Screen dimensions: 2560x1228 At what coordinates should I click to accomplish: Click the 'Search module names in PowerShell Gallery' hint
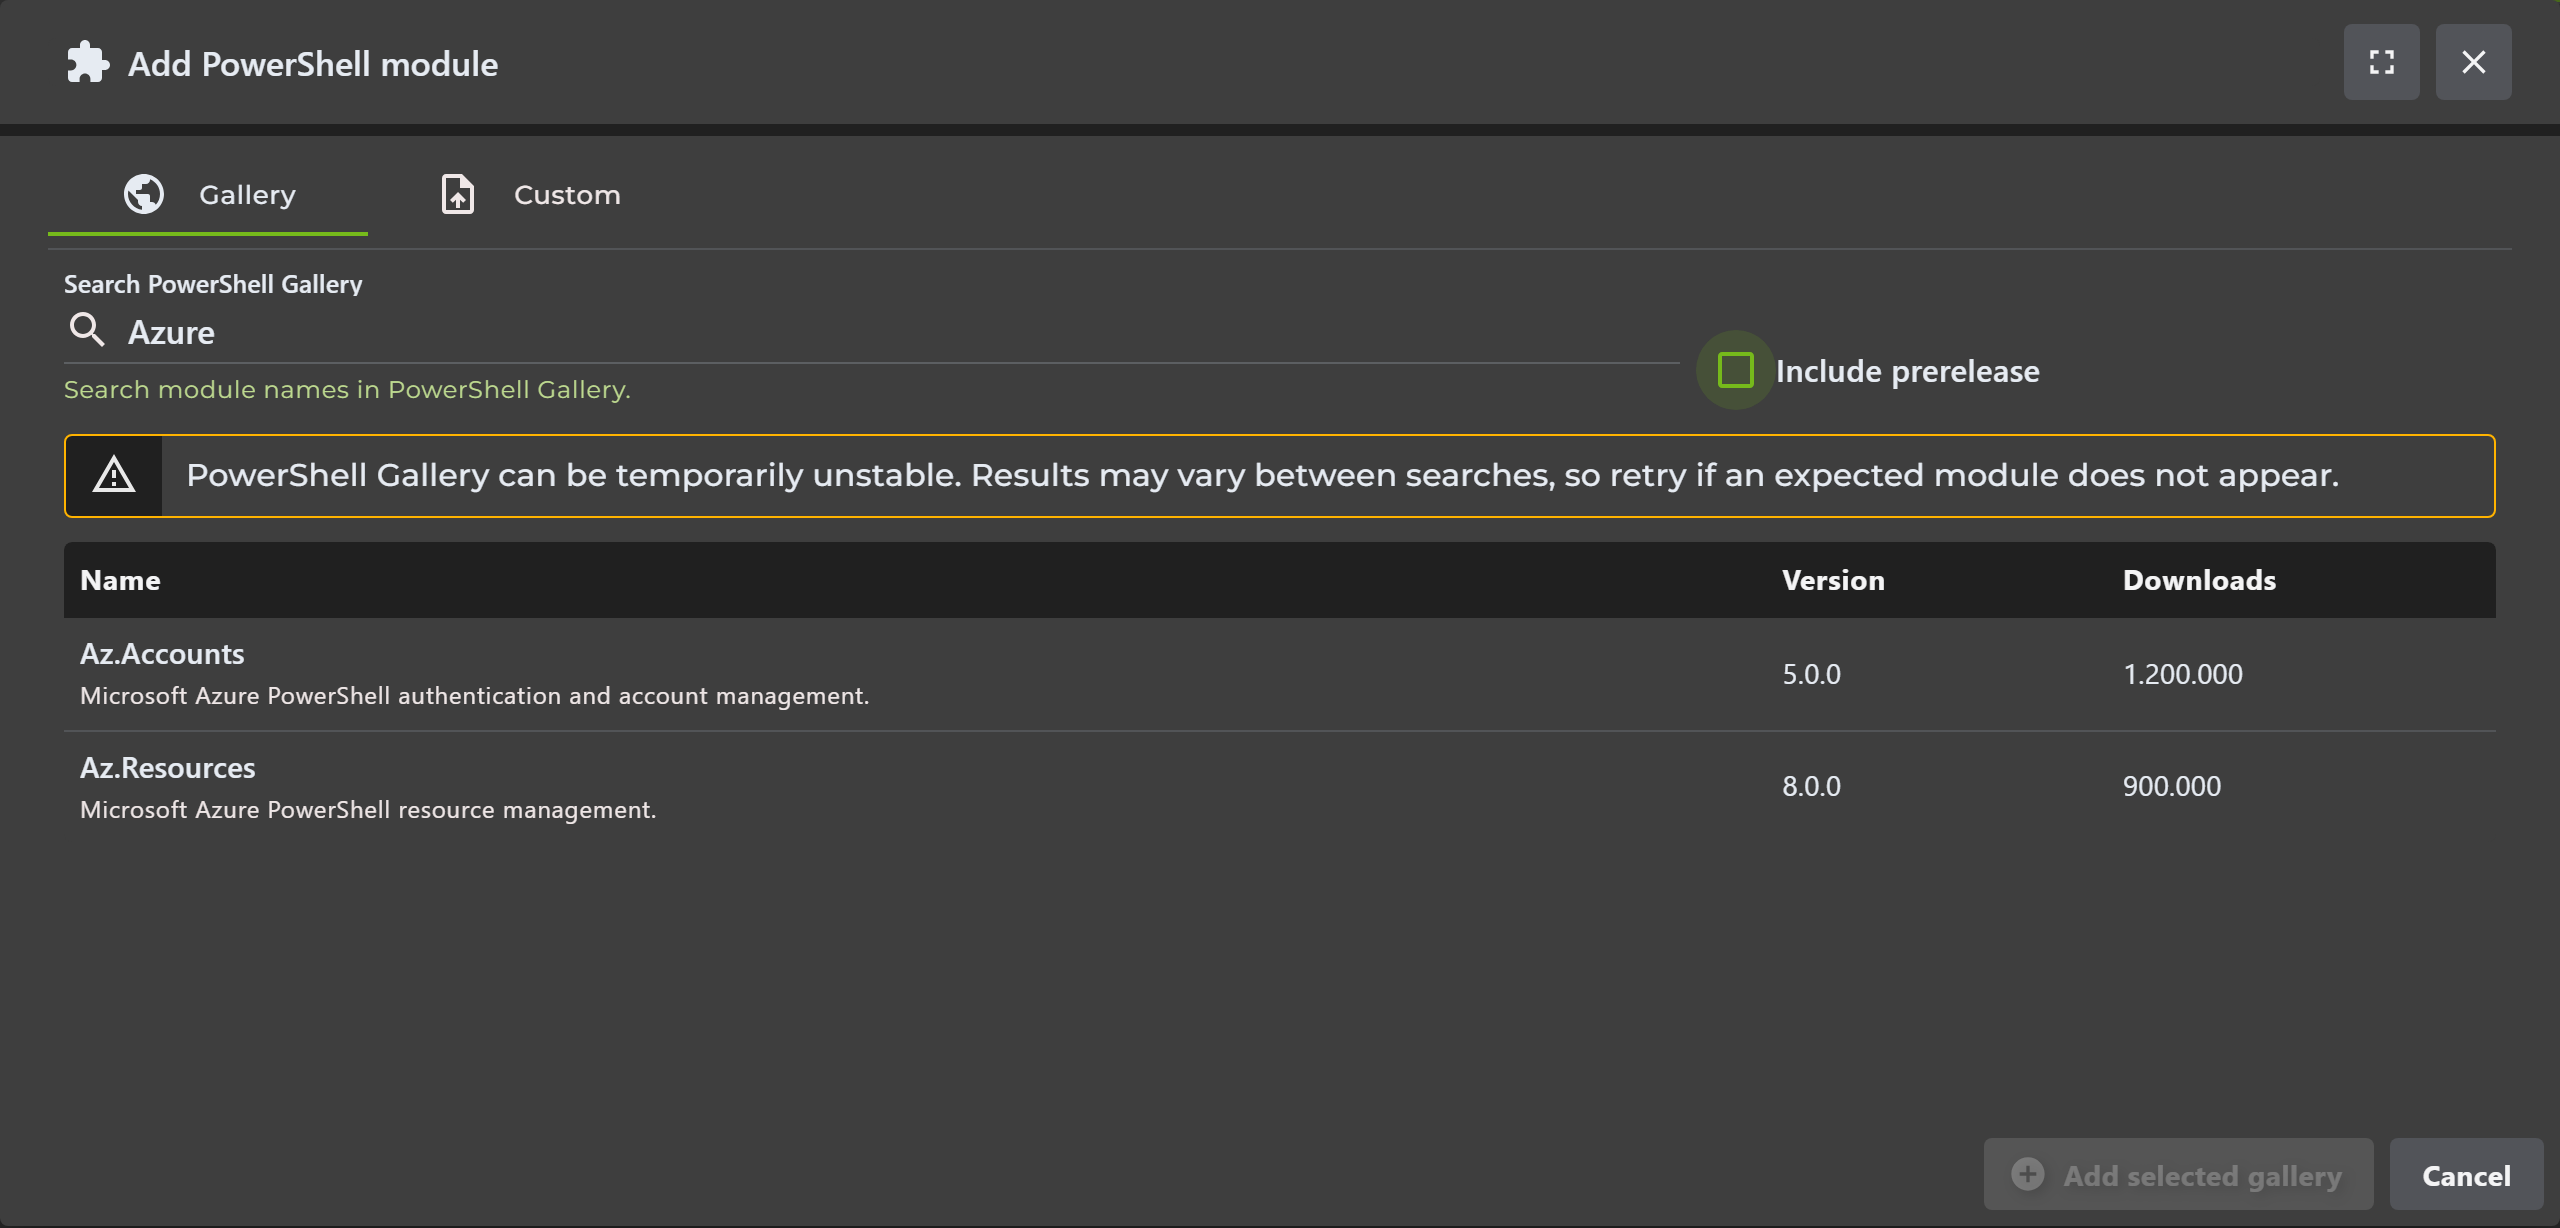(x=347, y=390)
